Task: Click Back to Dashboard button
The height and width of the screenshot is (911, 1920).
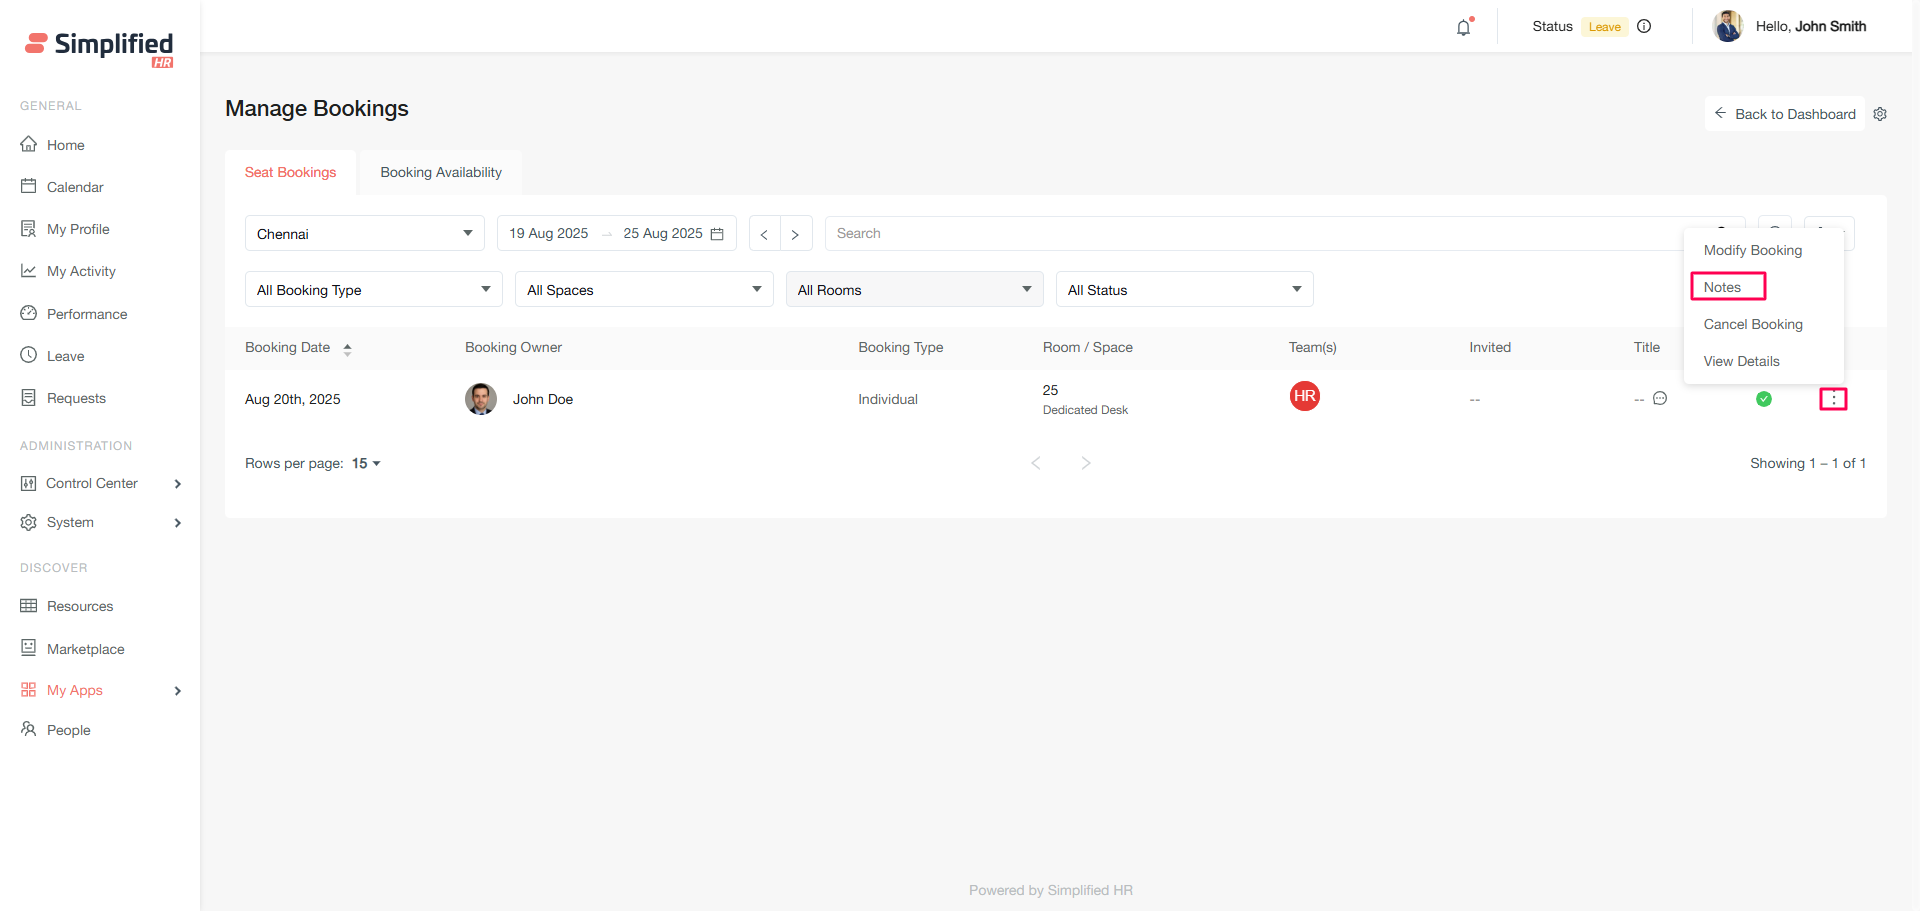Action: [1785, 114]
